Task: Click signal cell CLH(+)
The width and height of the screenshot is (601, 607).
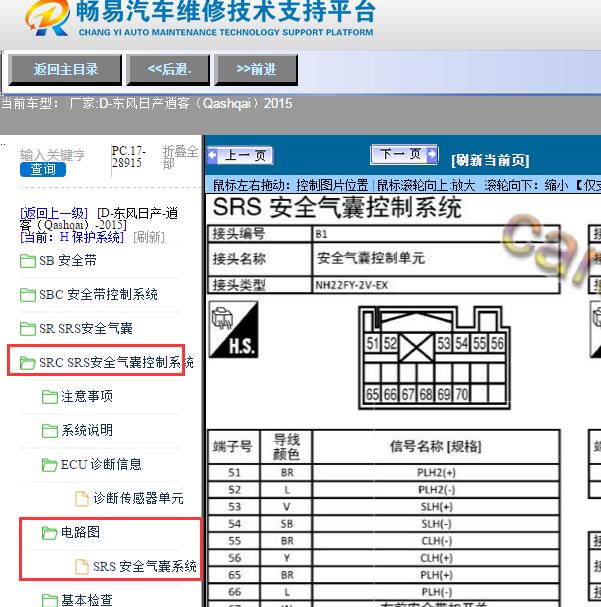Action: coord(436,558)
